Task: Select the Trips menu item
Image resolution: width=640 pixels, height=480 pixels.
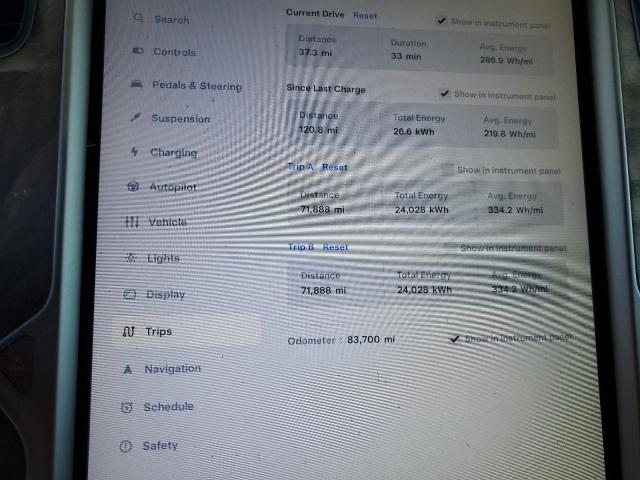Action: tap(158, 331)
